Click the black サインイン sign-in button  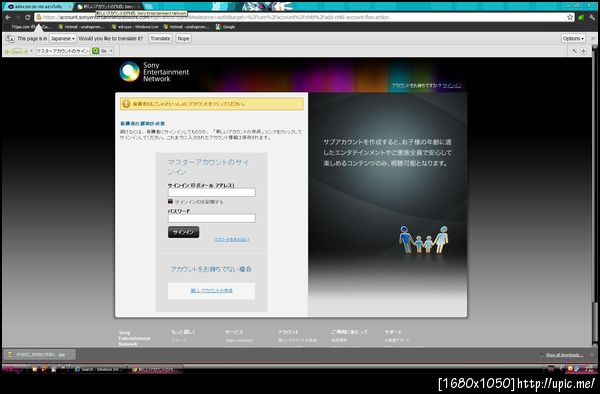(x=183, y=232)
